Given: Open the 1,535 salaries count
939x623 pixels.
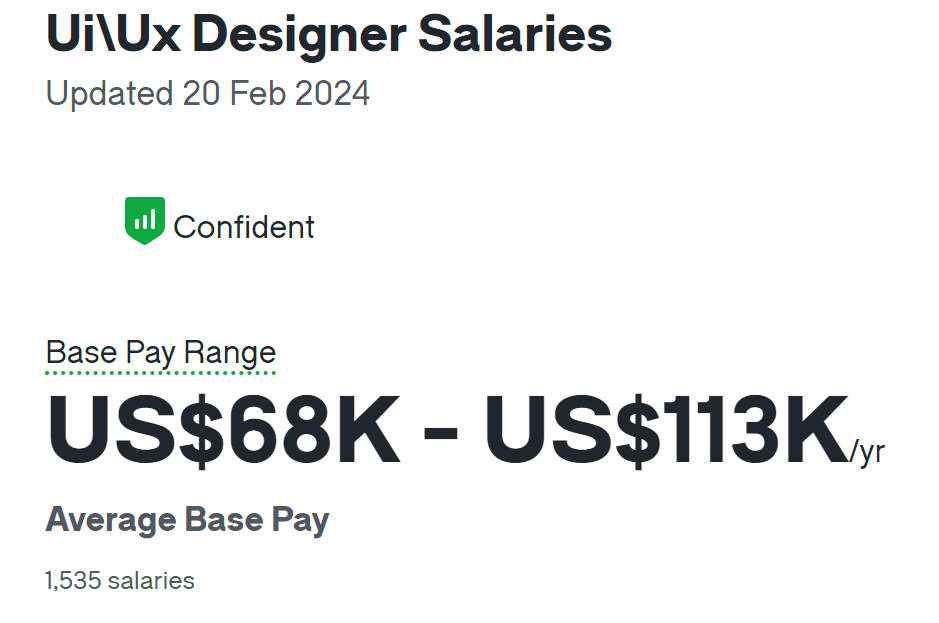Looking at the screenshot, I should point(120,581).
